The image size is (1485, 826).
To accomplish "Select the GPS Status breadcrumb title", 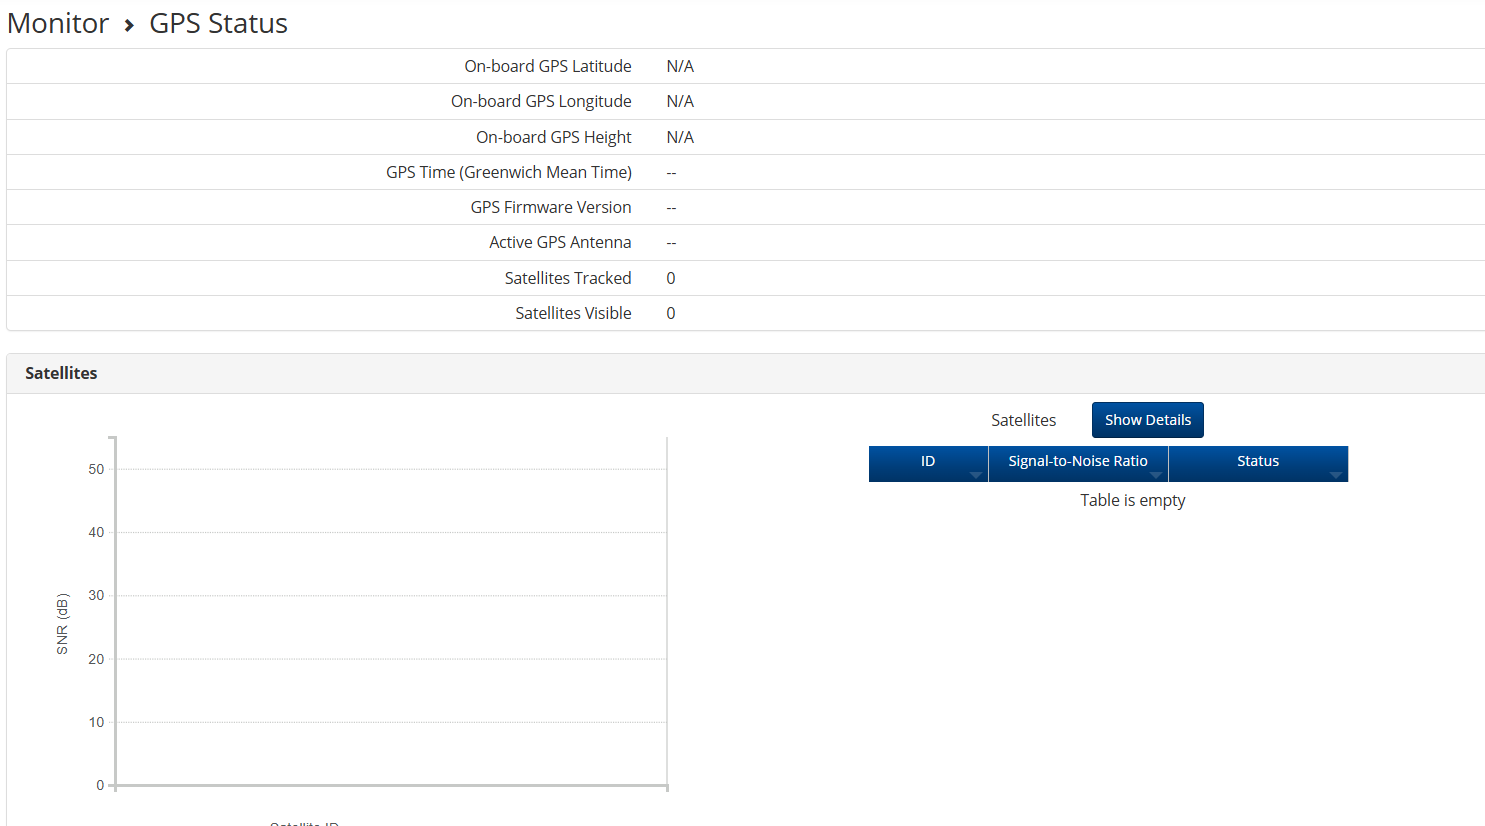I will point(218,24).
